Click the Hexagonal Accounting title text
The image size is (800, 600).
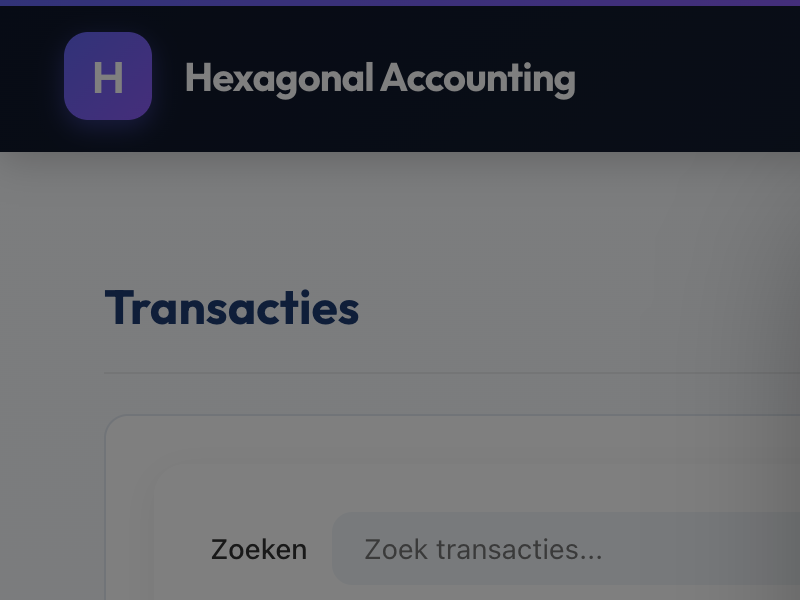click(380, 78)
